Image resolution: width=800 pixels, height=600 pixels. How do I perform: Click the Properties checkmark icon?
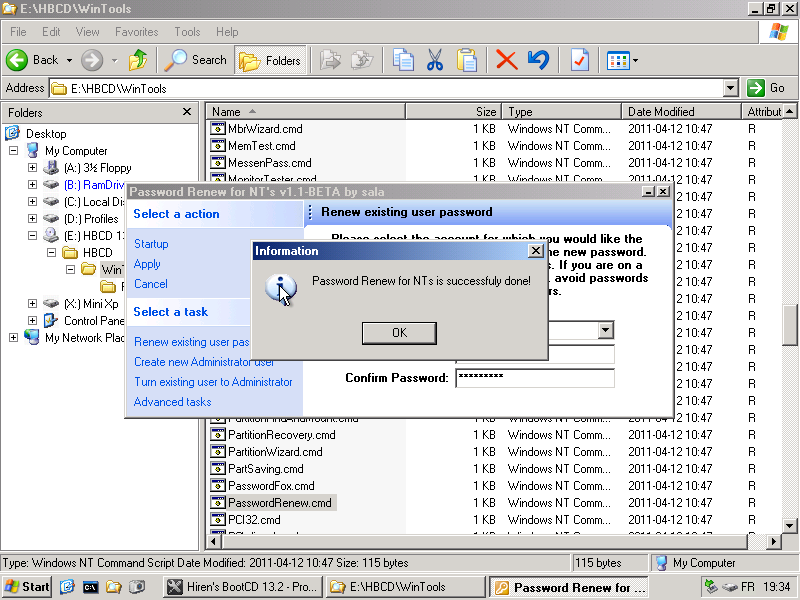580,60
